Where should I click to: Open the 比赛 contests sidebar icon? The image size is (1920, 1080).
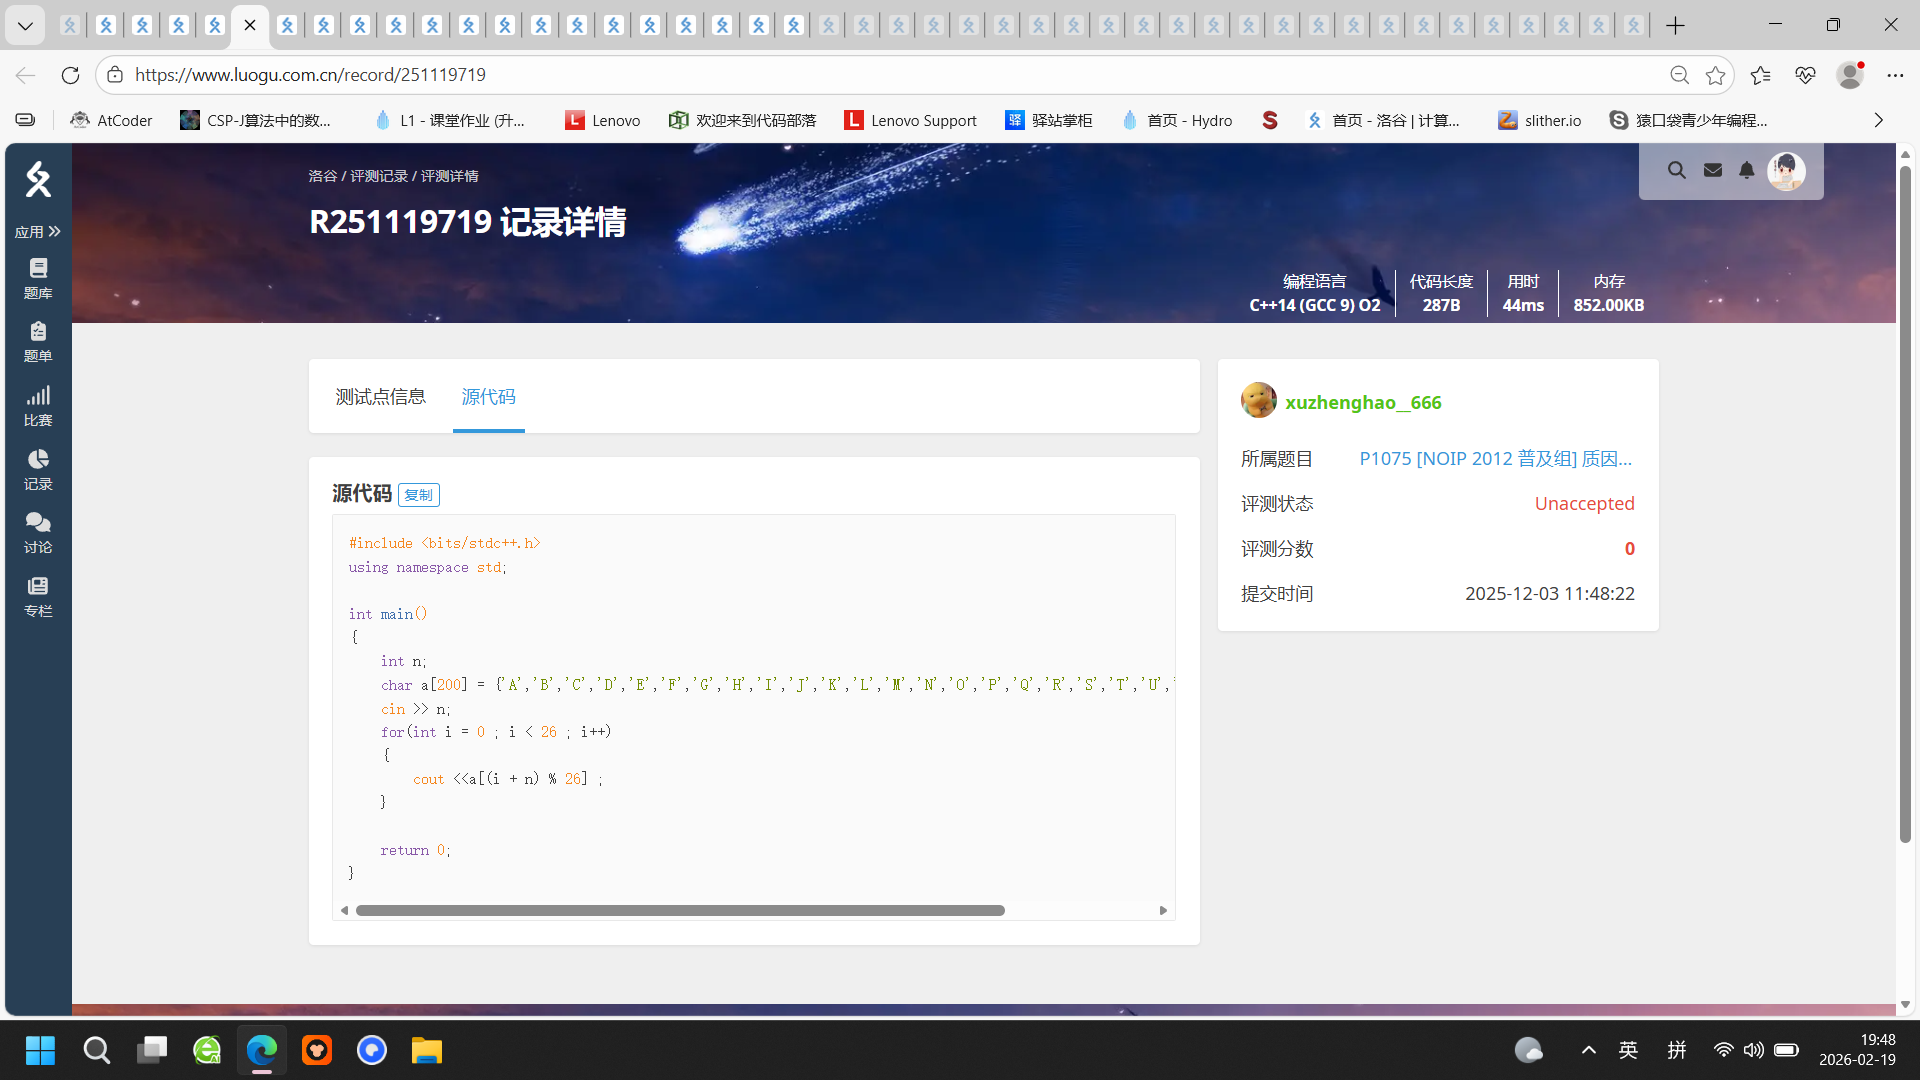(38, 405)
